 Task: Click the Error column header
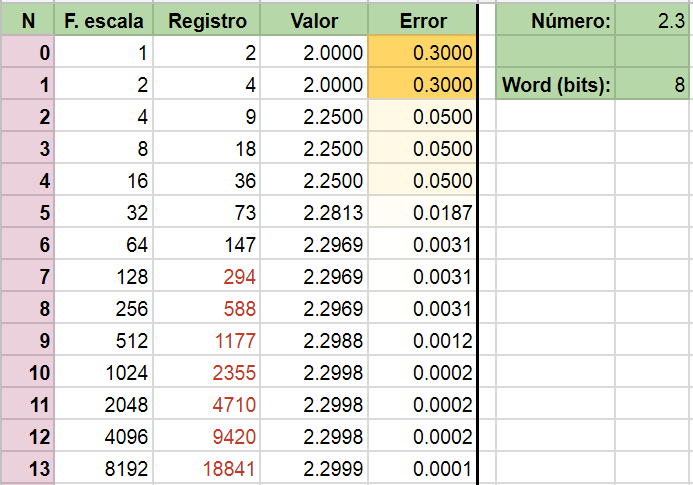point(422,20)
